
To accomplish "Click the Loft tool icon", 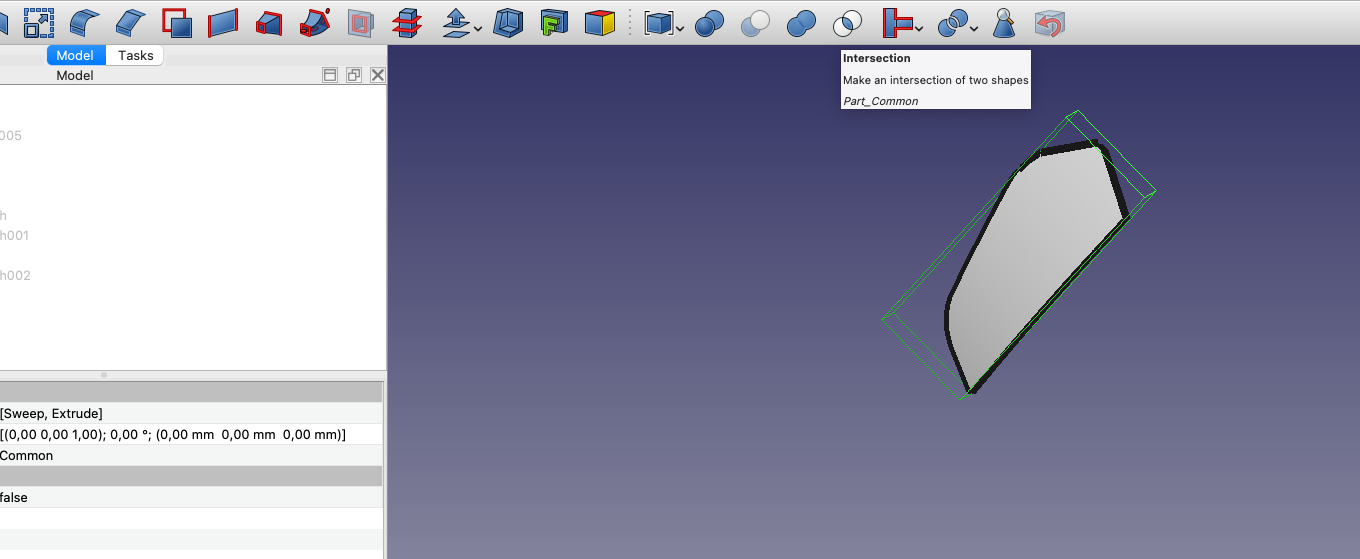I will click(269, 22).
